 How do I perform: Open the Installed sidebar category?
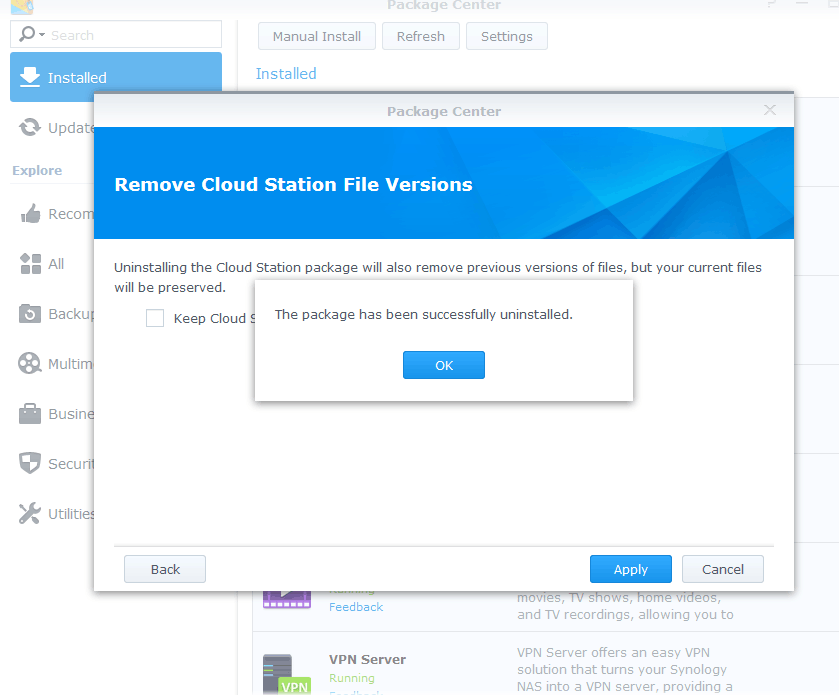click(116, 77)
